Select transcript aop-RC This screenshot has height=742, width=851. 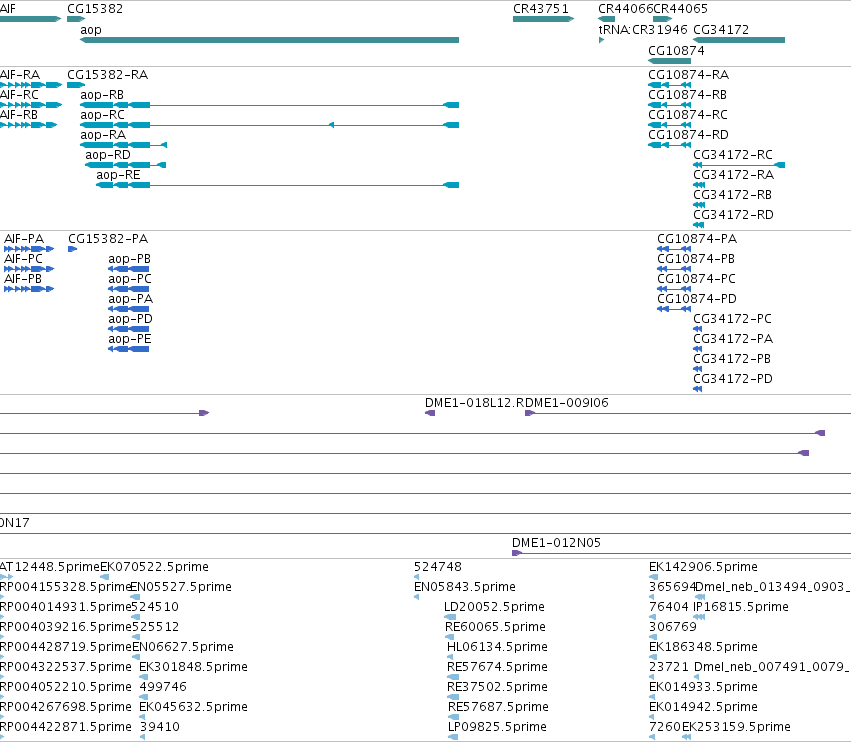click(269, 125)
